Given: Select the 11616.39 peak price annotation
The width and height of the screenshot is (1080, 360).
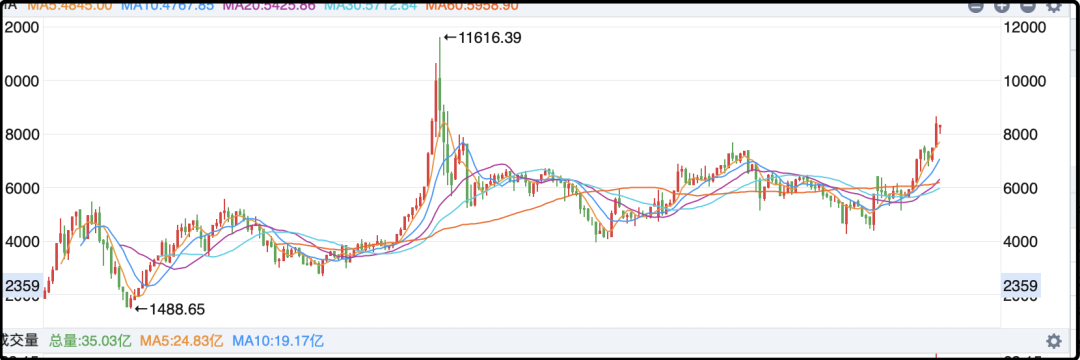Looking at the screenshot, I should coord(481,39).
